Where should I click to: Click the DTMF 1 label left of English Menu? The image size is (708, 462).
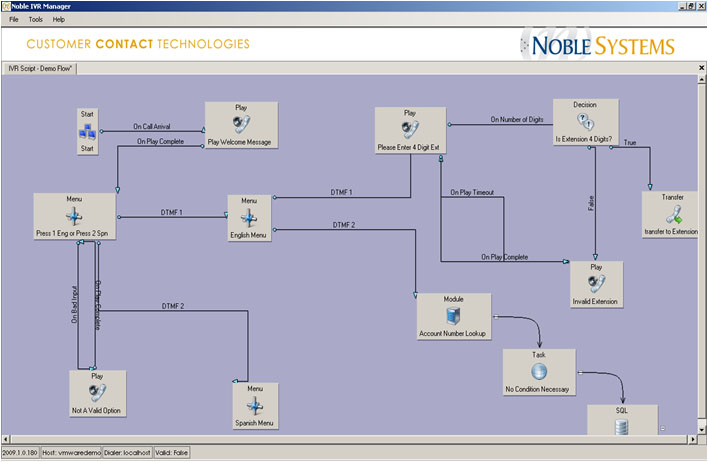pos(172,212)
